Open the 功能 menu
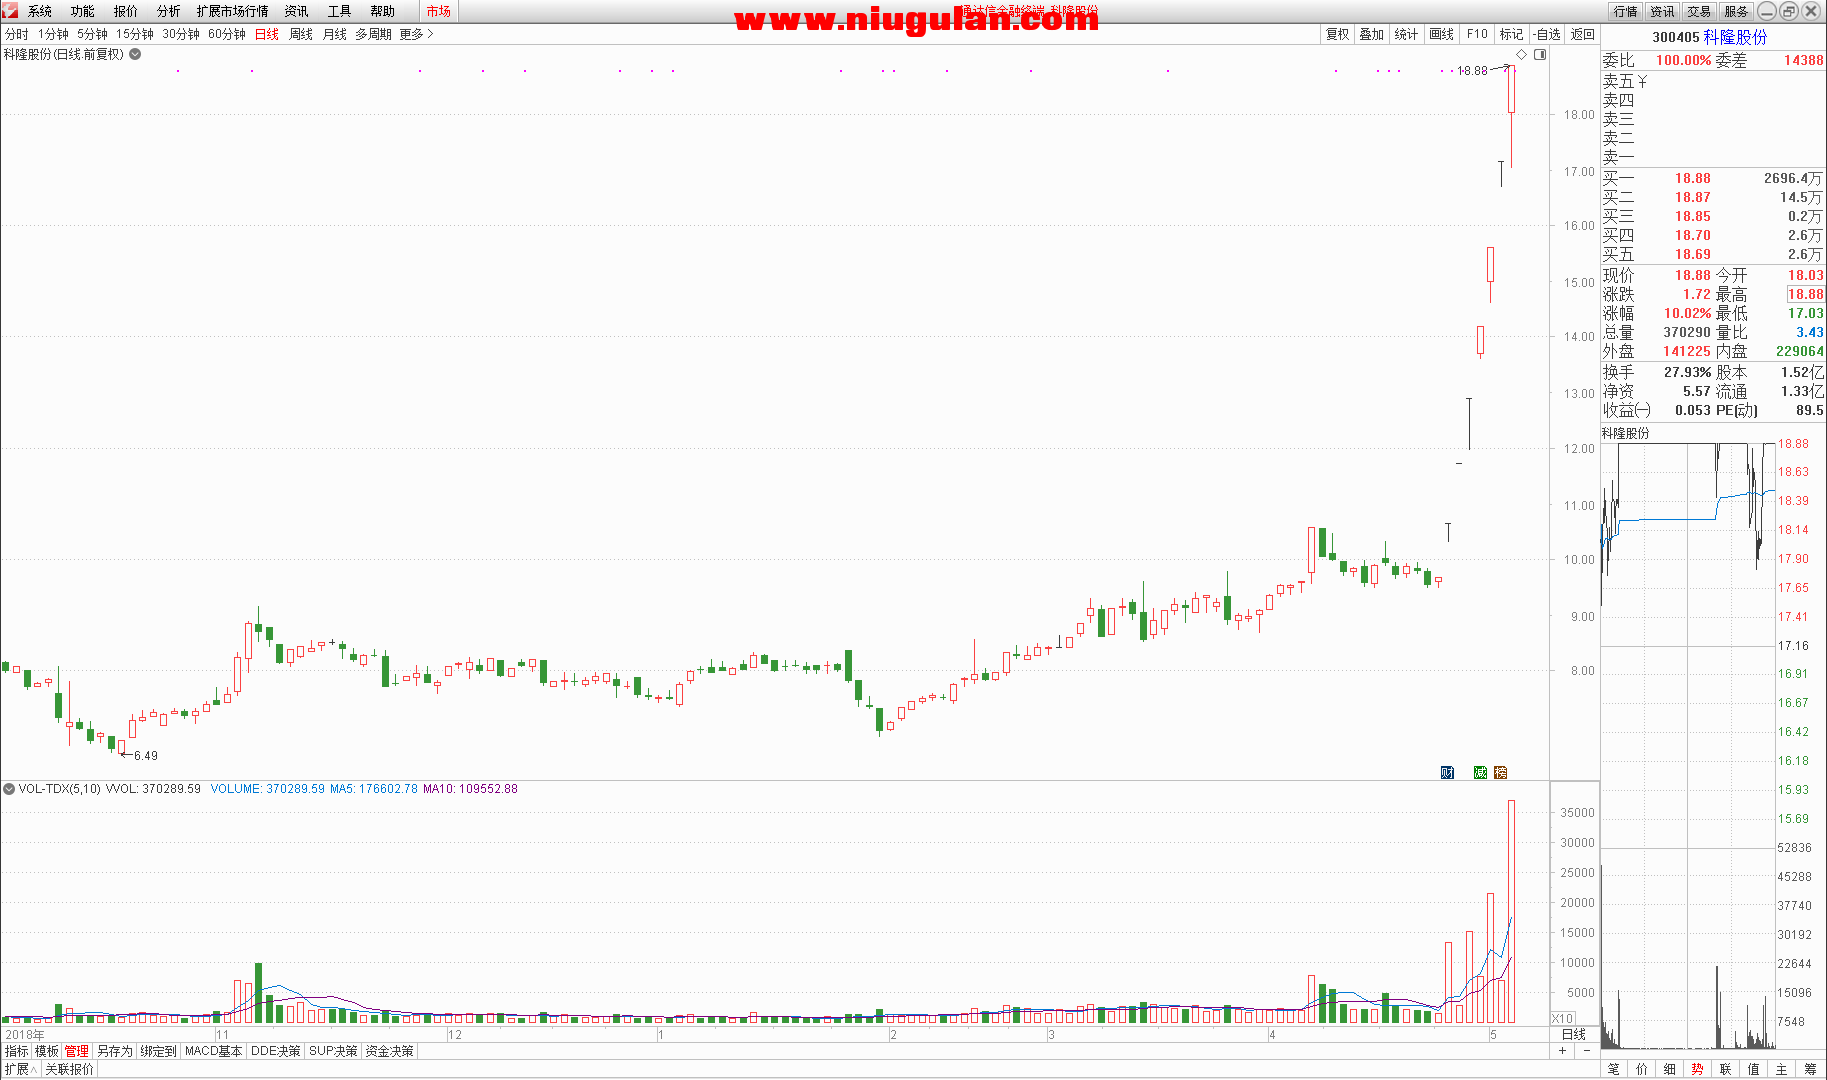The height and width of the screenshot is (1080, 1827). pos(83,11)
